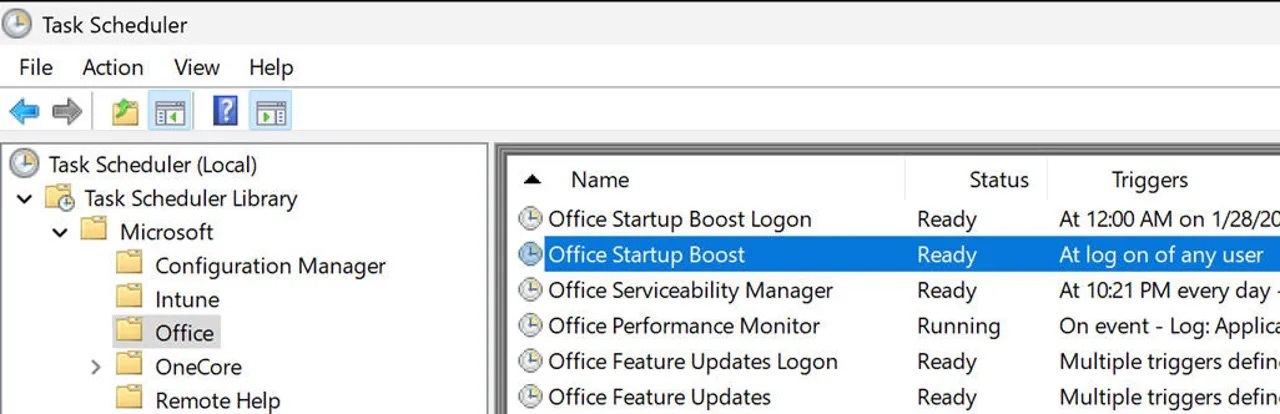Open the View menu

tap(197, 68)
